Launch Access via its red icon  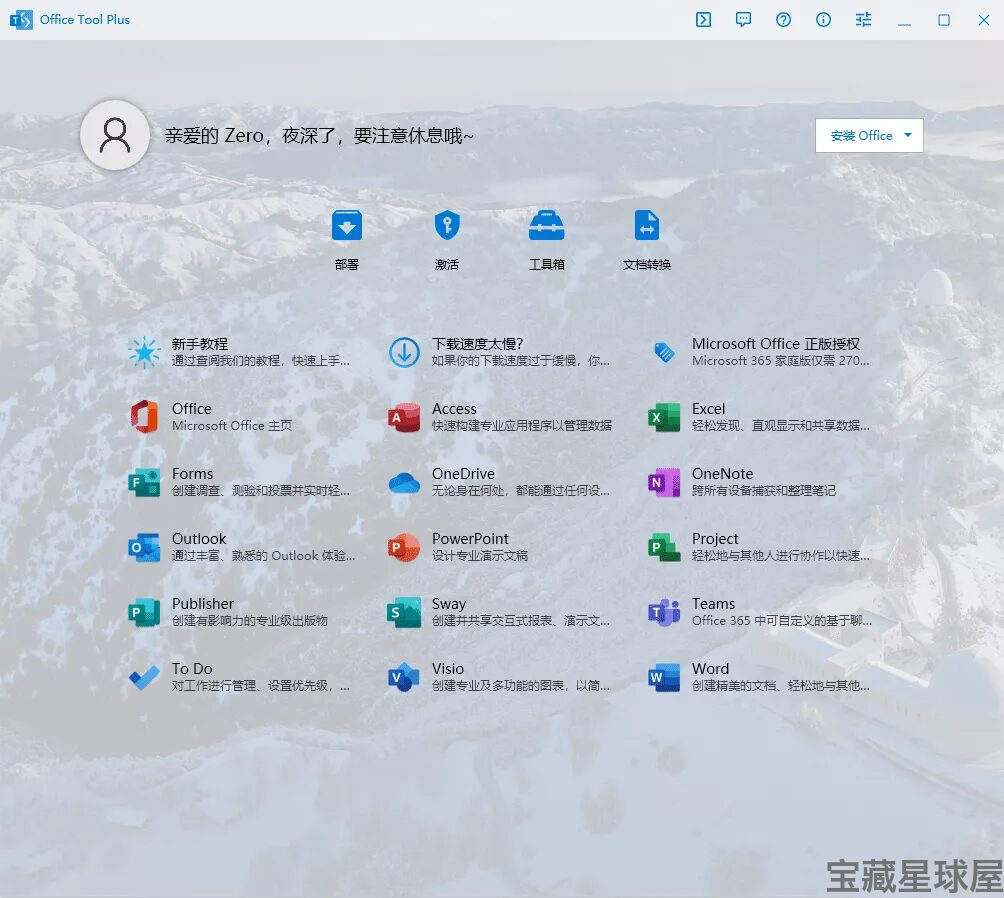(405, 417)
